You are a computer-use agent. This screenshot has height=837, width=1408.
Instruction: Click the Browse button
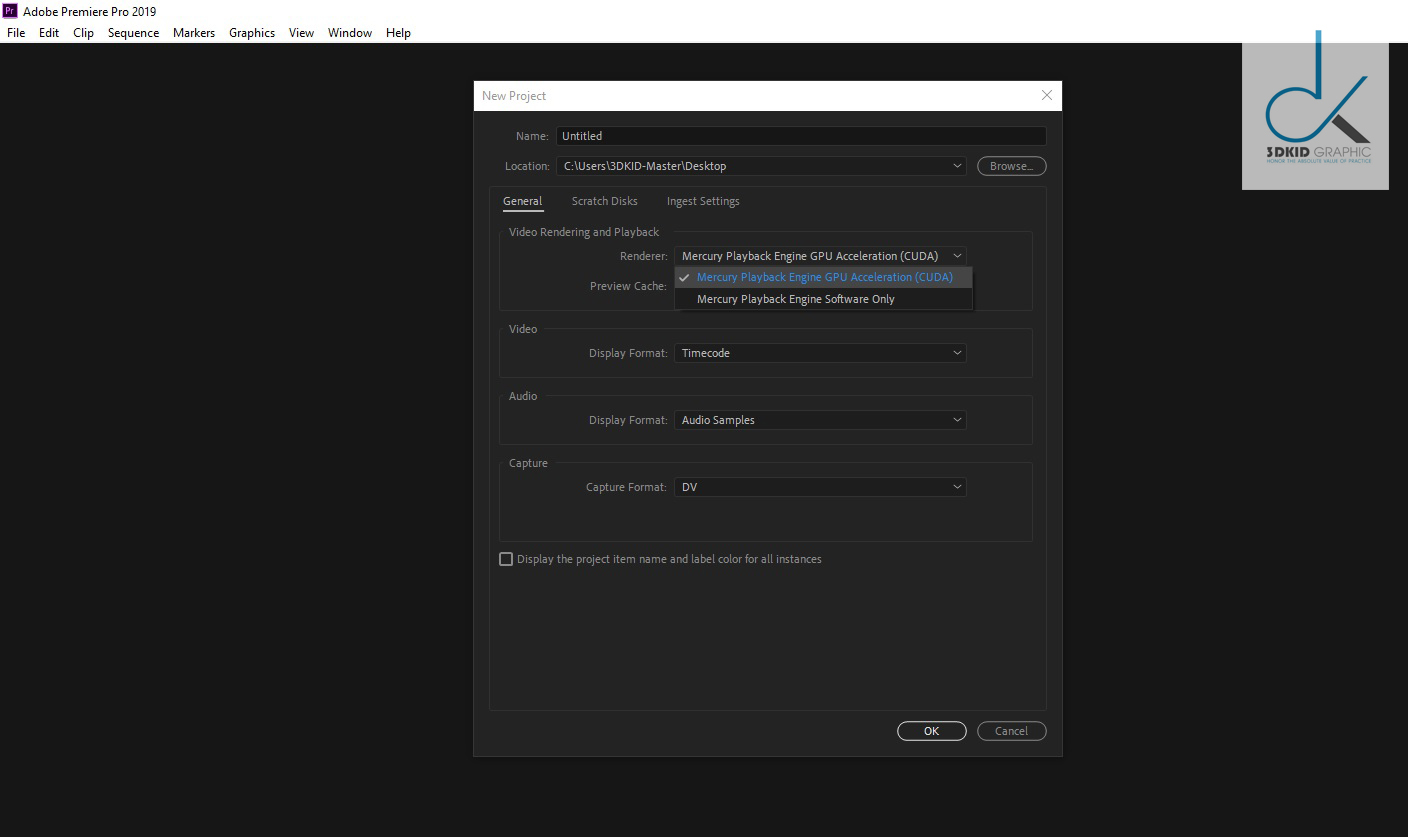(1011, 166)
